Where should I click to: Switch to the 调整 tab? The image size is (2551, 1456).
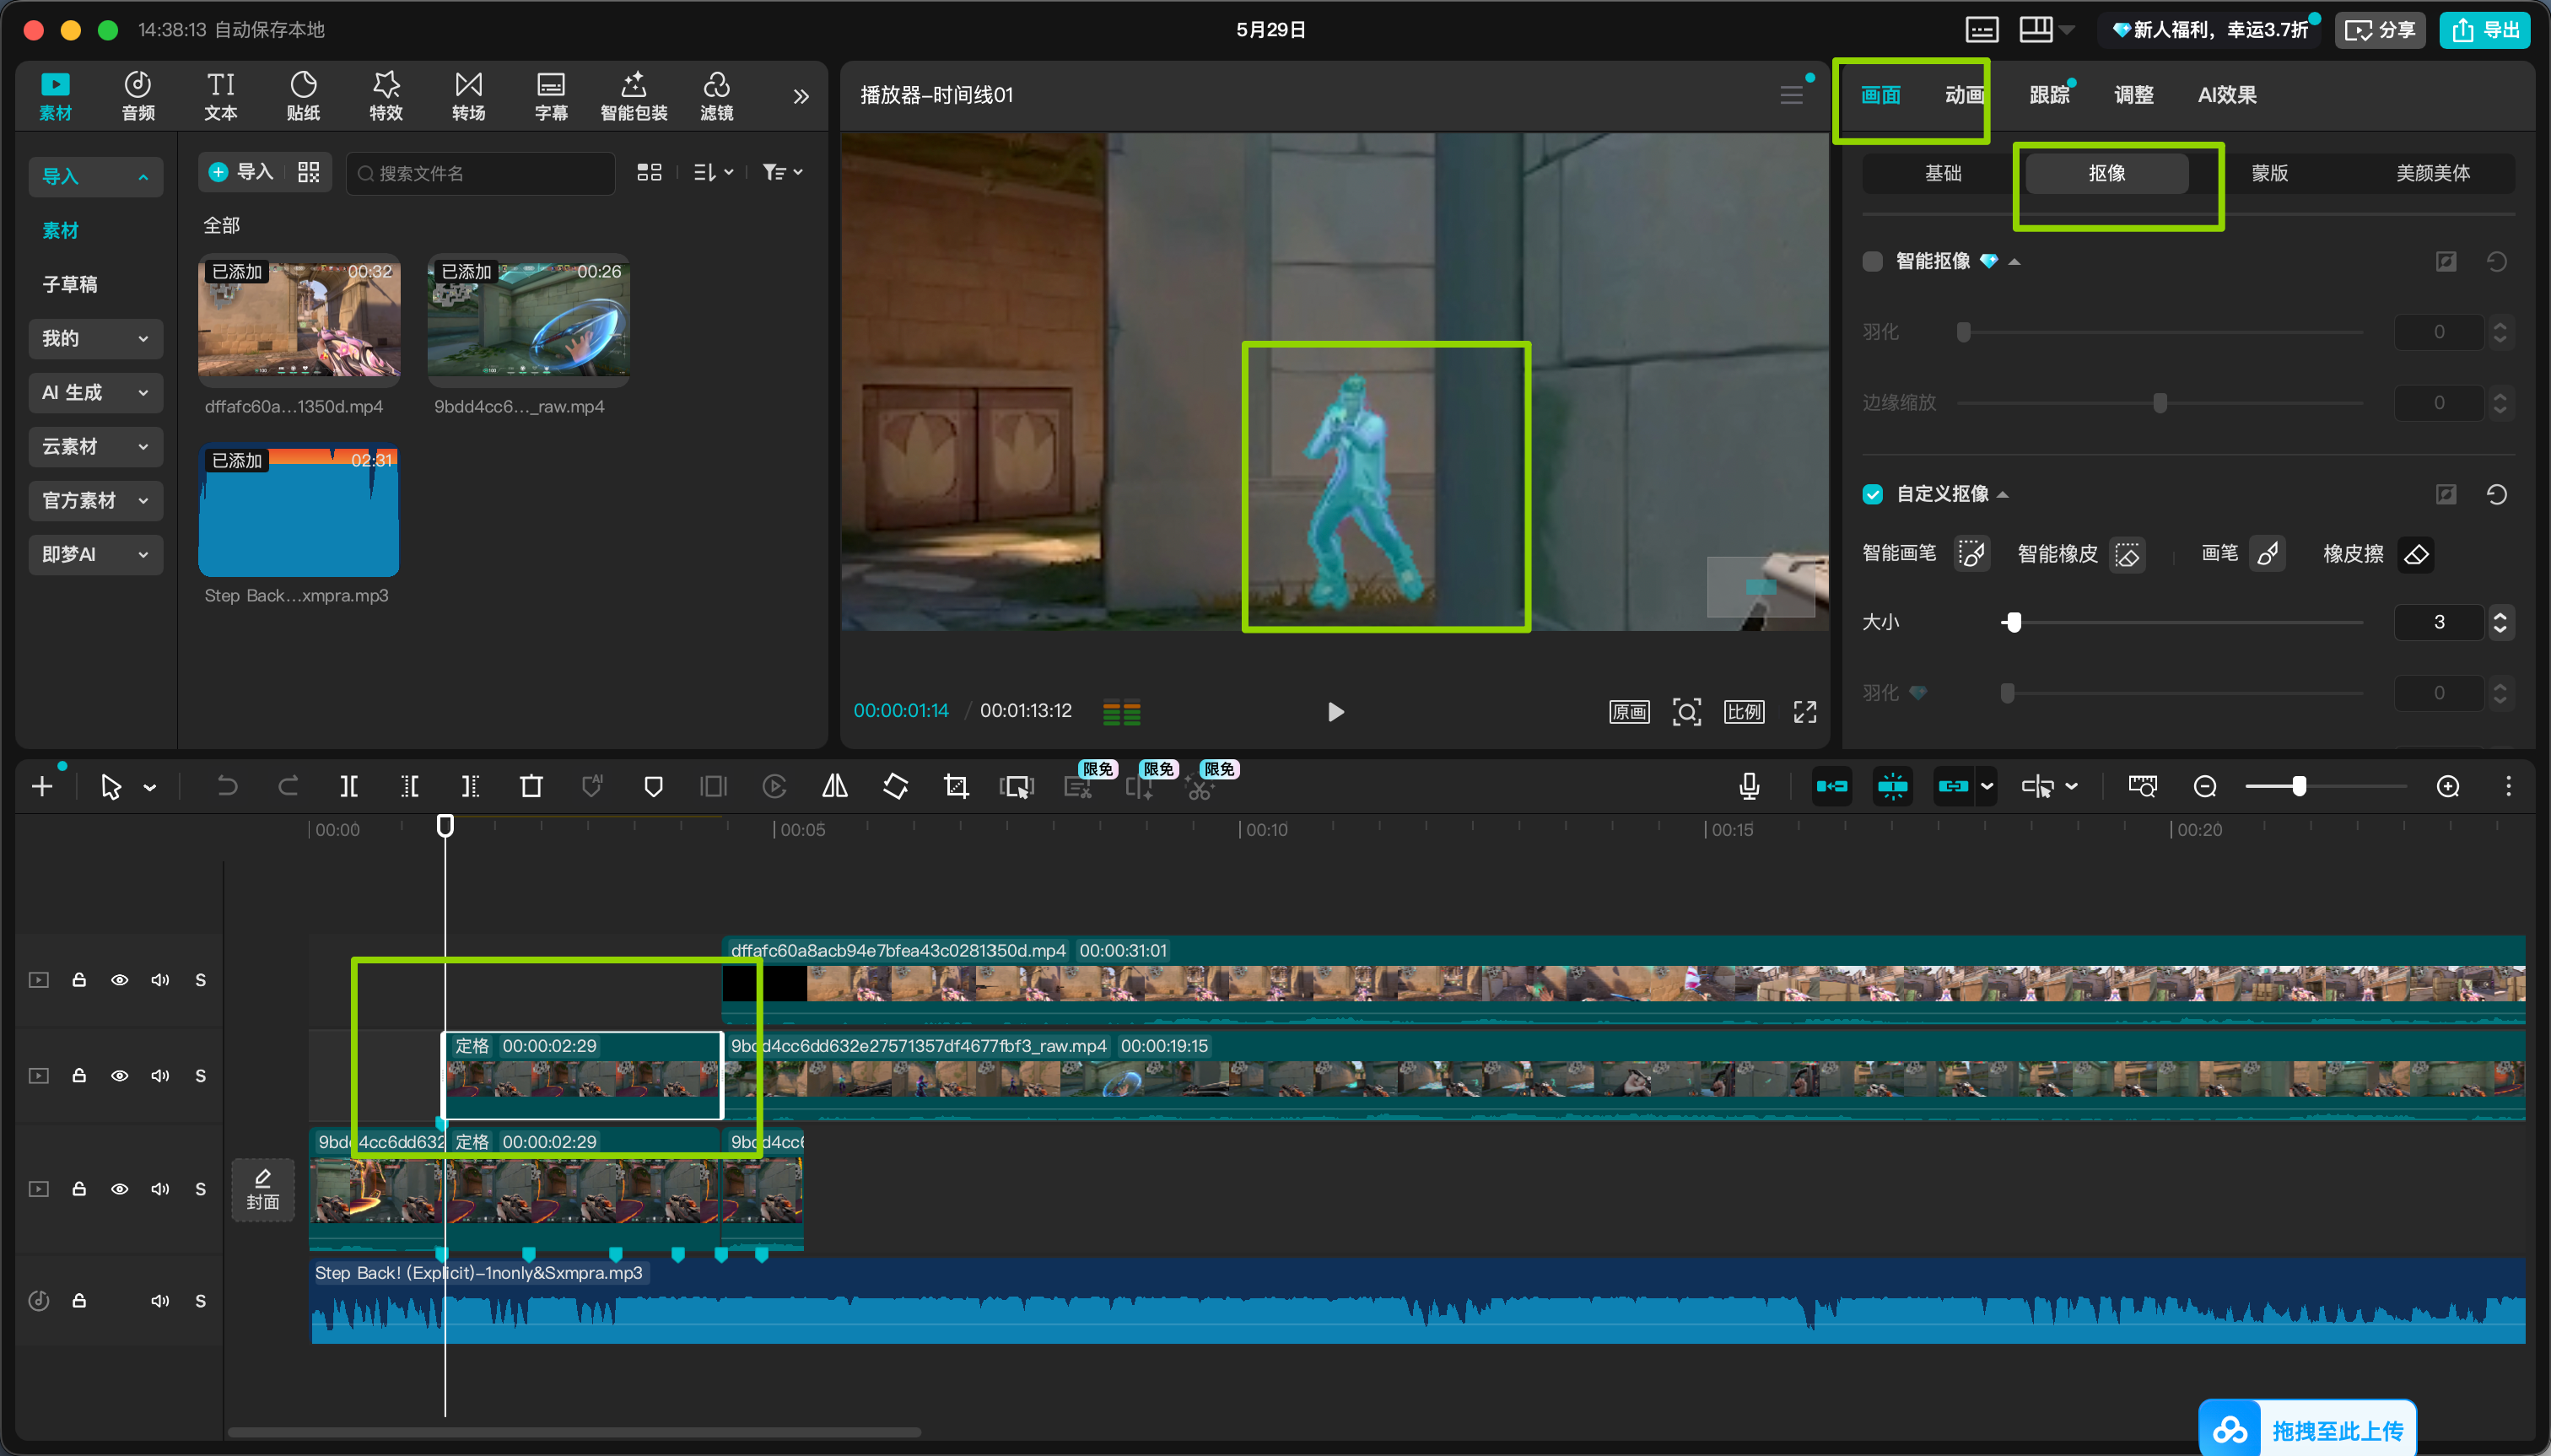[x=2133, y=95]
